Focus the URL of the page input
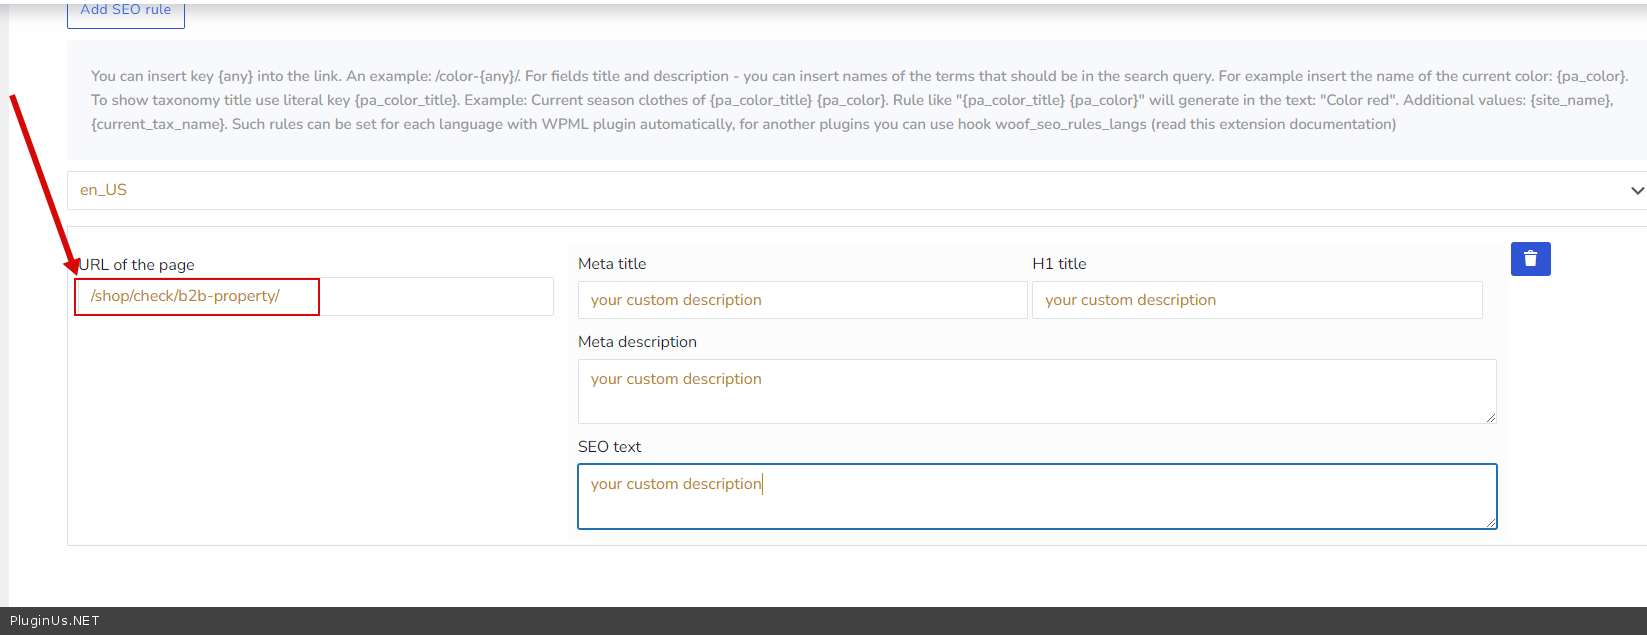Screen dimensions: 1647x635 (x=313, y=297)
